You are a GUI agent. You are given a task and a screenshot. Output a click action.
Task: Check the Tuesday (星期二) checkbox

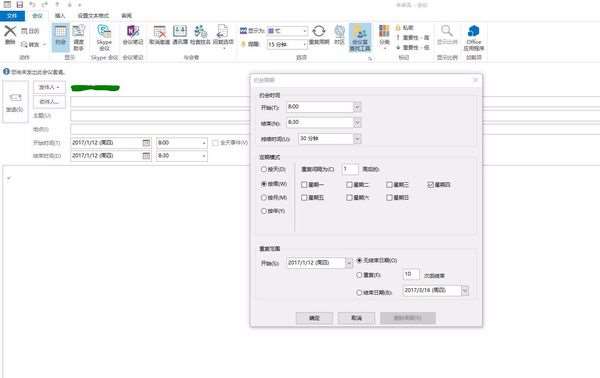(x=349, y=185)
